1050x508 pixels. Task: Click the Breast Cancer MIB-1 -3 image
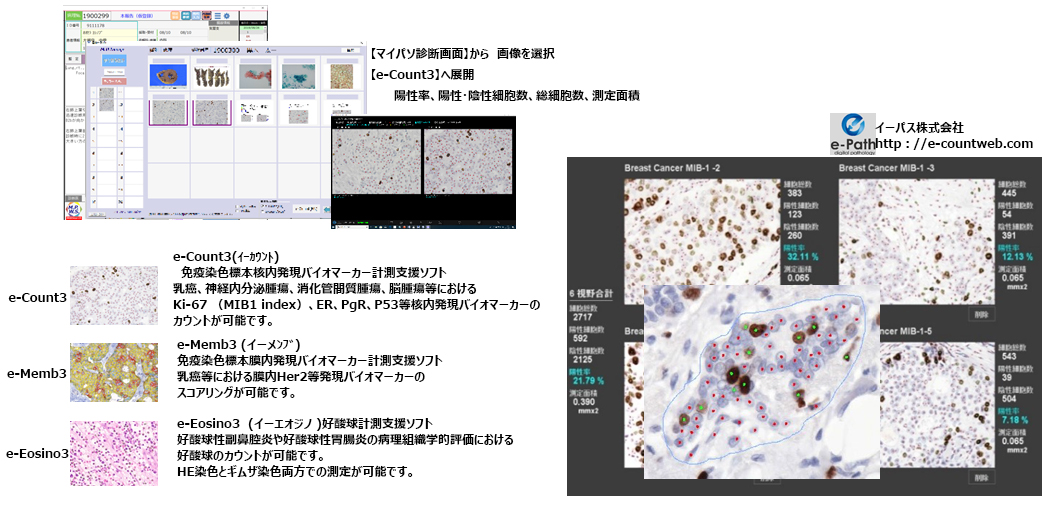916,240
